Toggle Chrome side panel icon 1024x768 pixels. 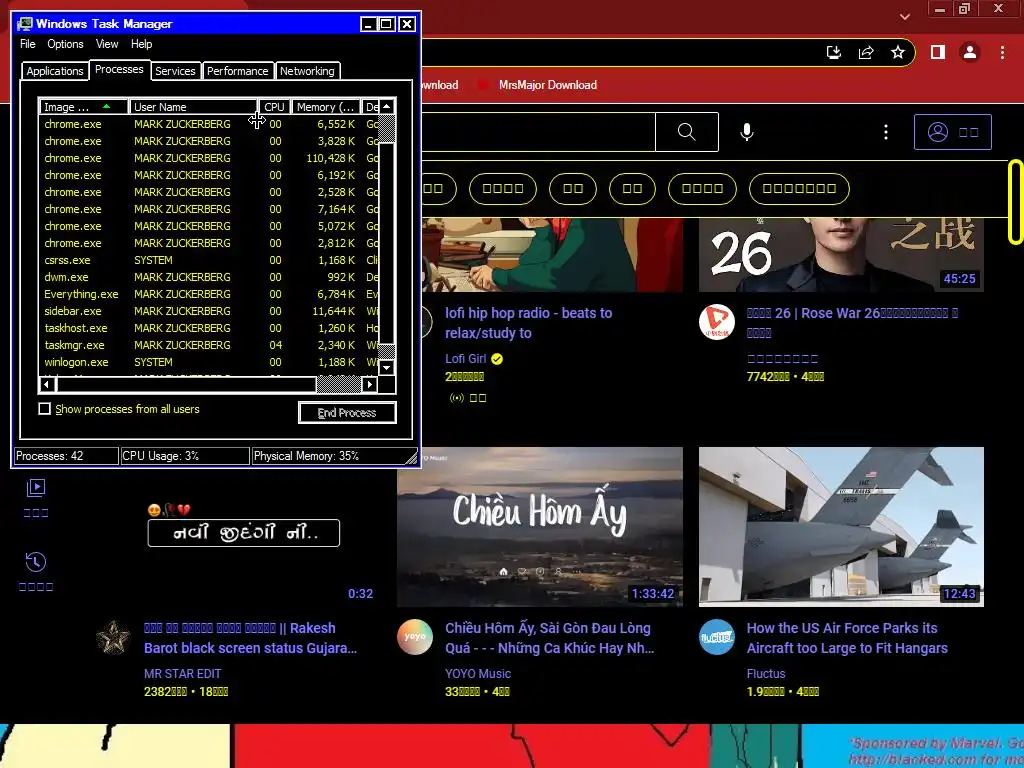[x=938, y=52]
